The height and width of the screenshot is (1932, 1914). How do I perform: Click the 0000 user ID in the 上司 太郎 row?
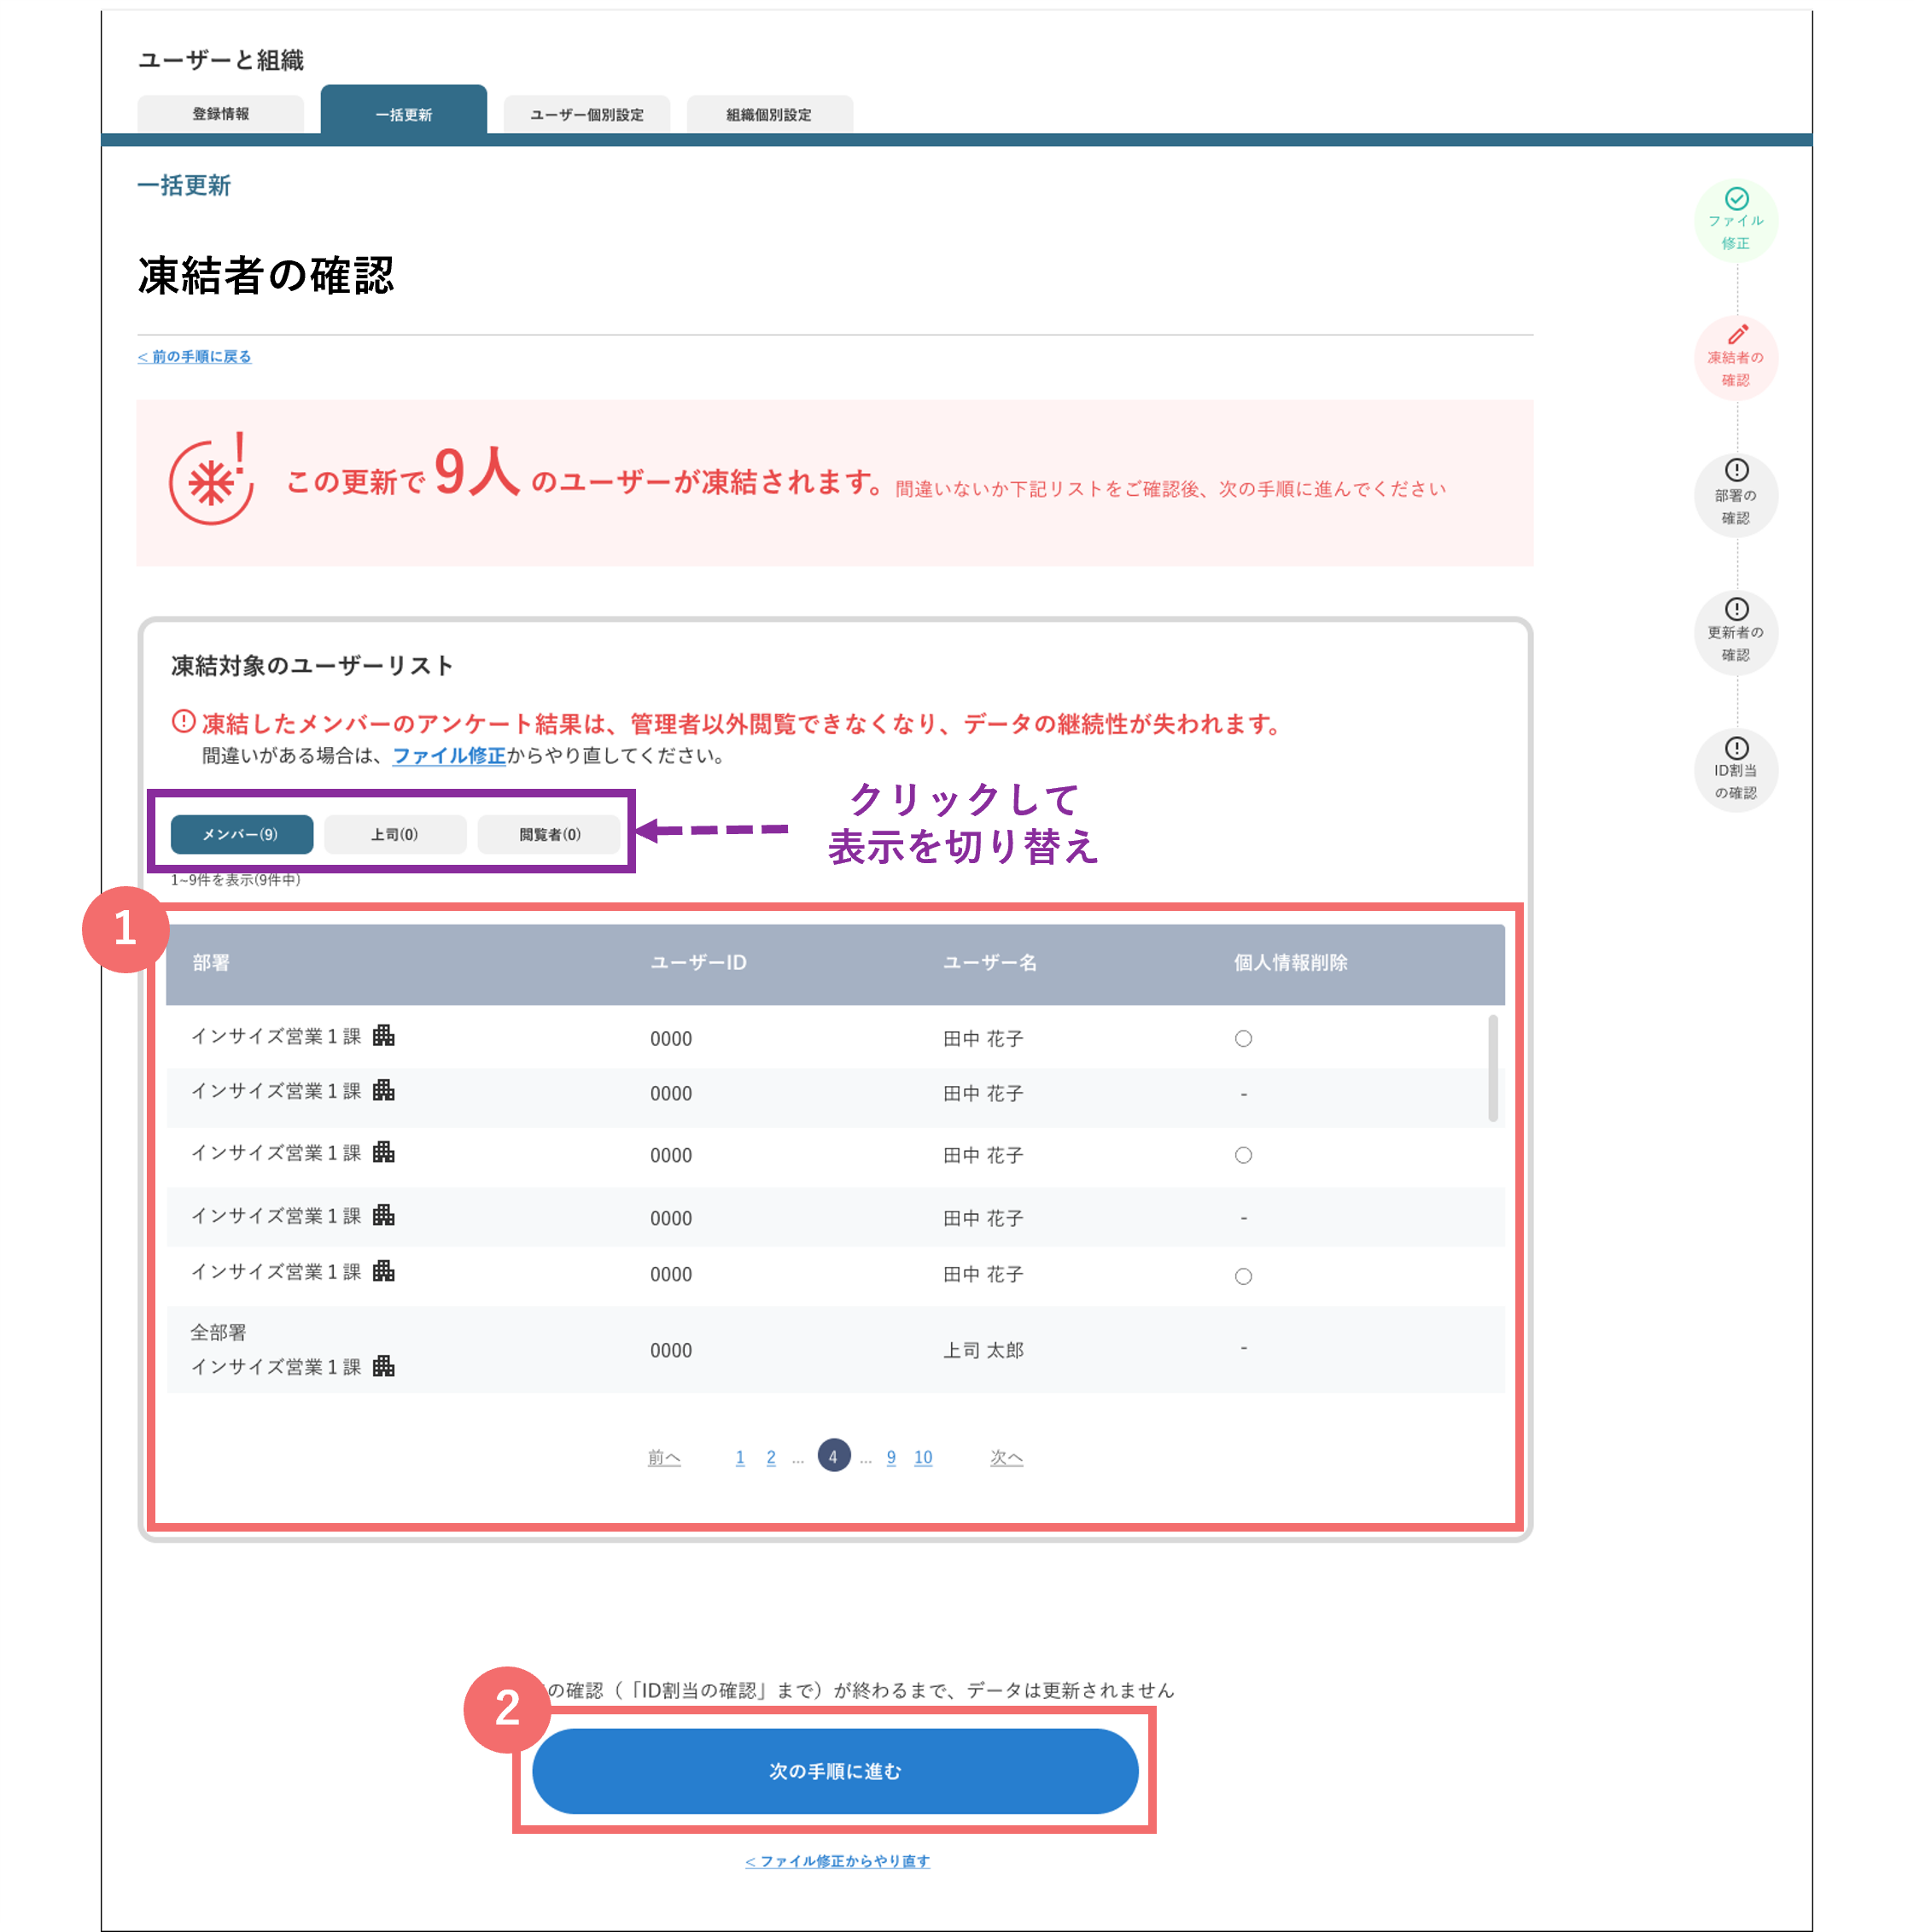pos(671,1351)
